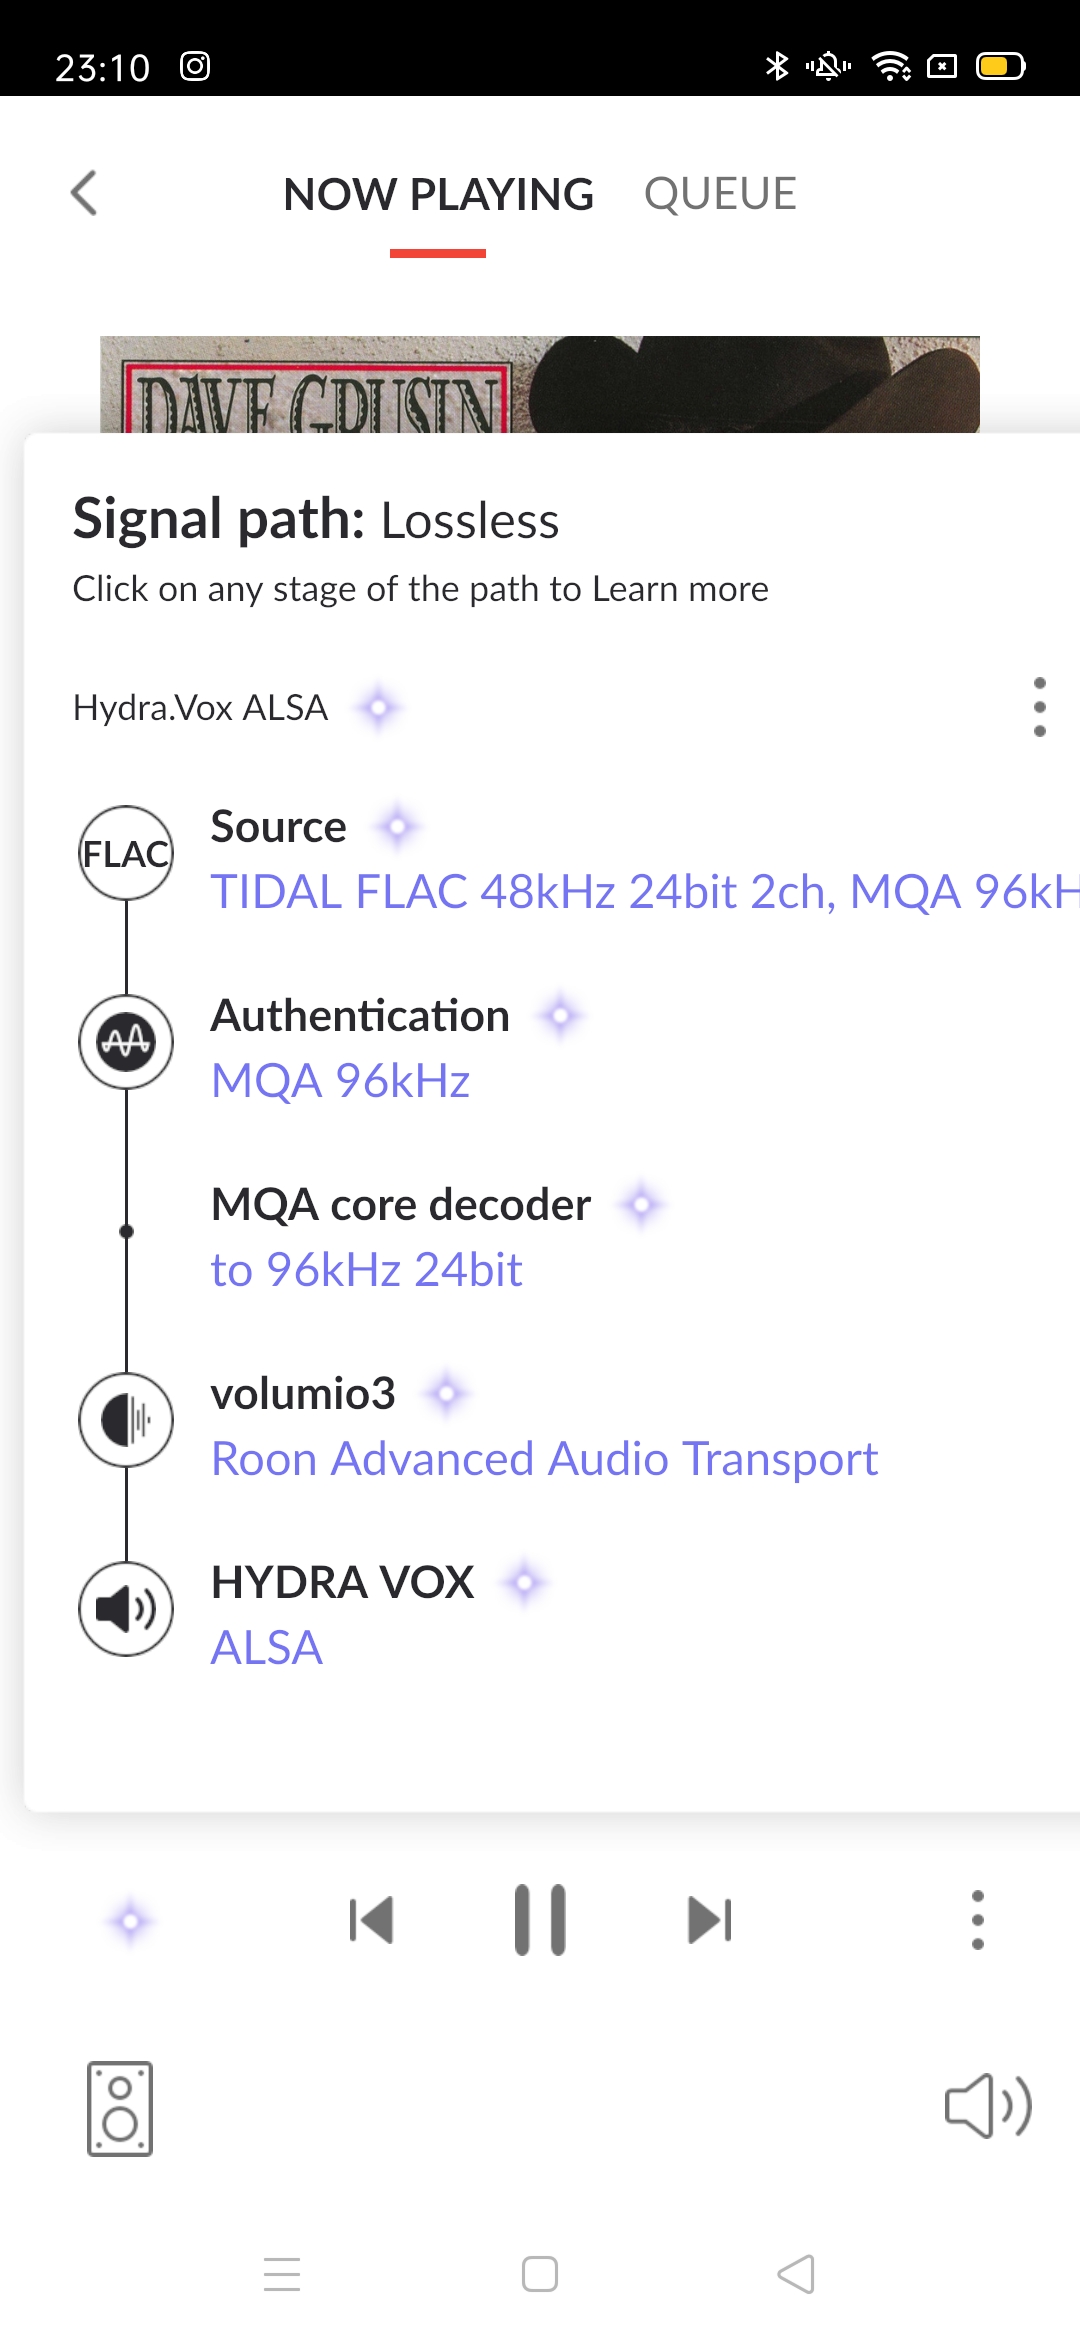Open the three-dot menu beside playback controls
Image resolution: width=1080 pixels, height=2340 pixels.
coord(978,1920)
